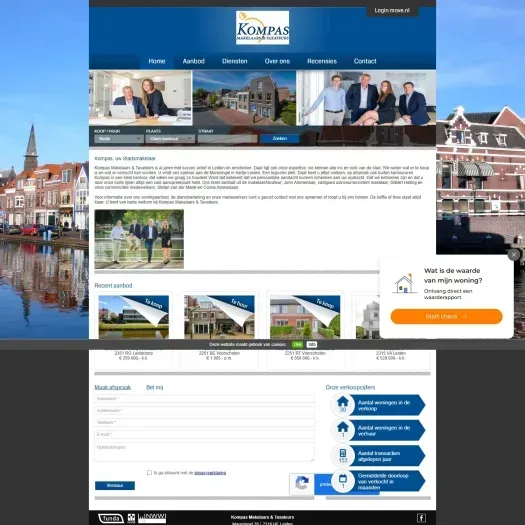
Task: Focus the Opmerkingen text area
Action: coord(205,452)
